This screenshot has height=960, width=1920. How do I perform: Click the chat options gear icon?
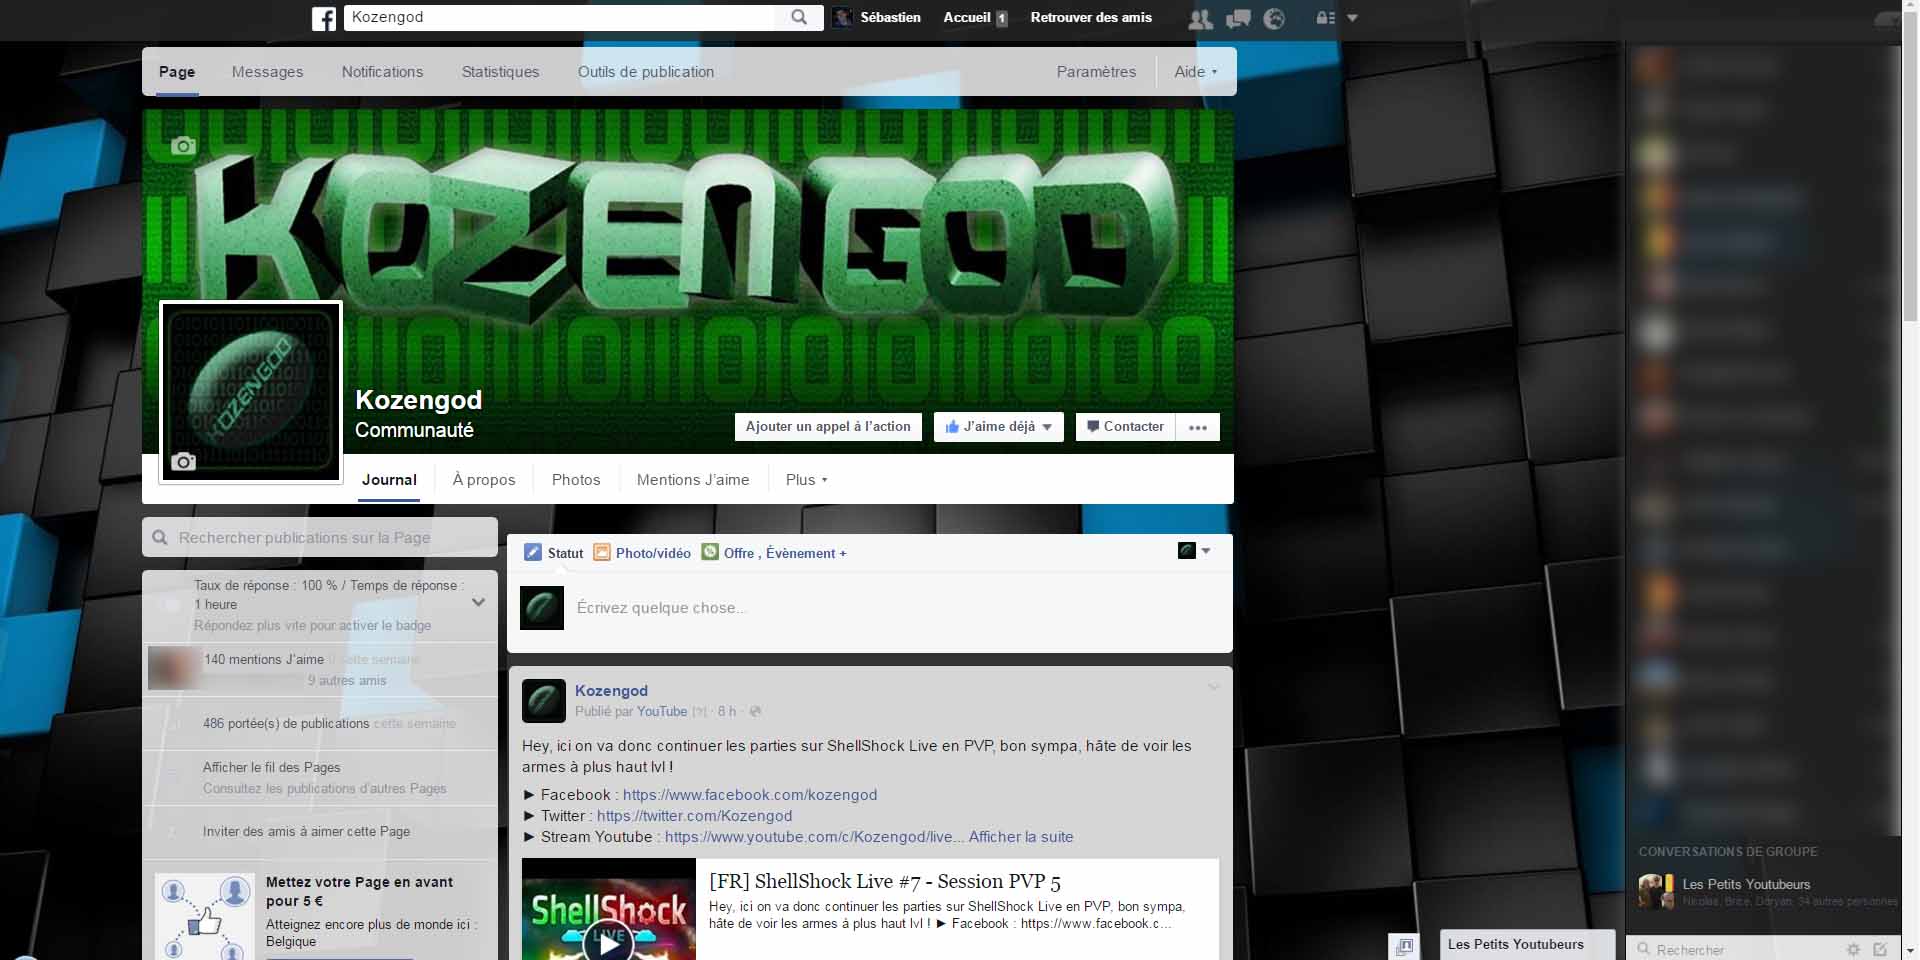(x=1853, y=949)
